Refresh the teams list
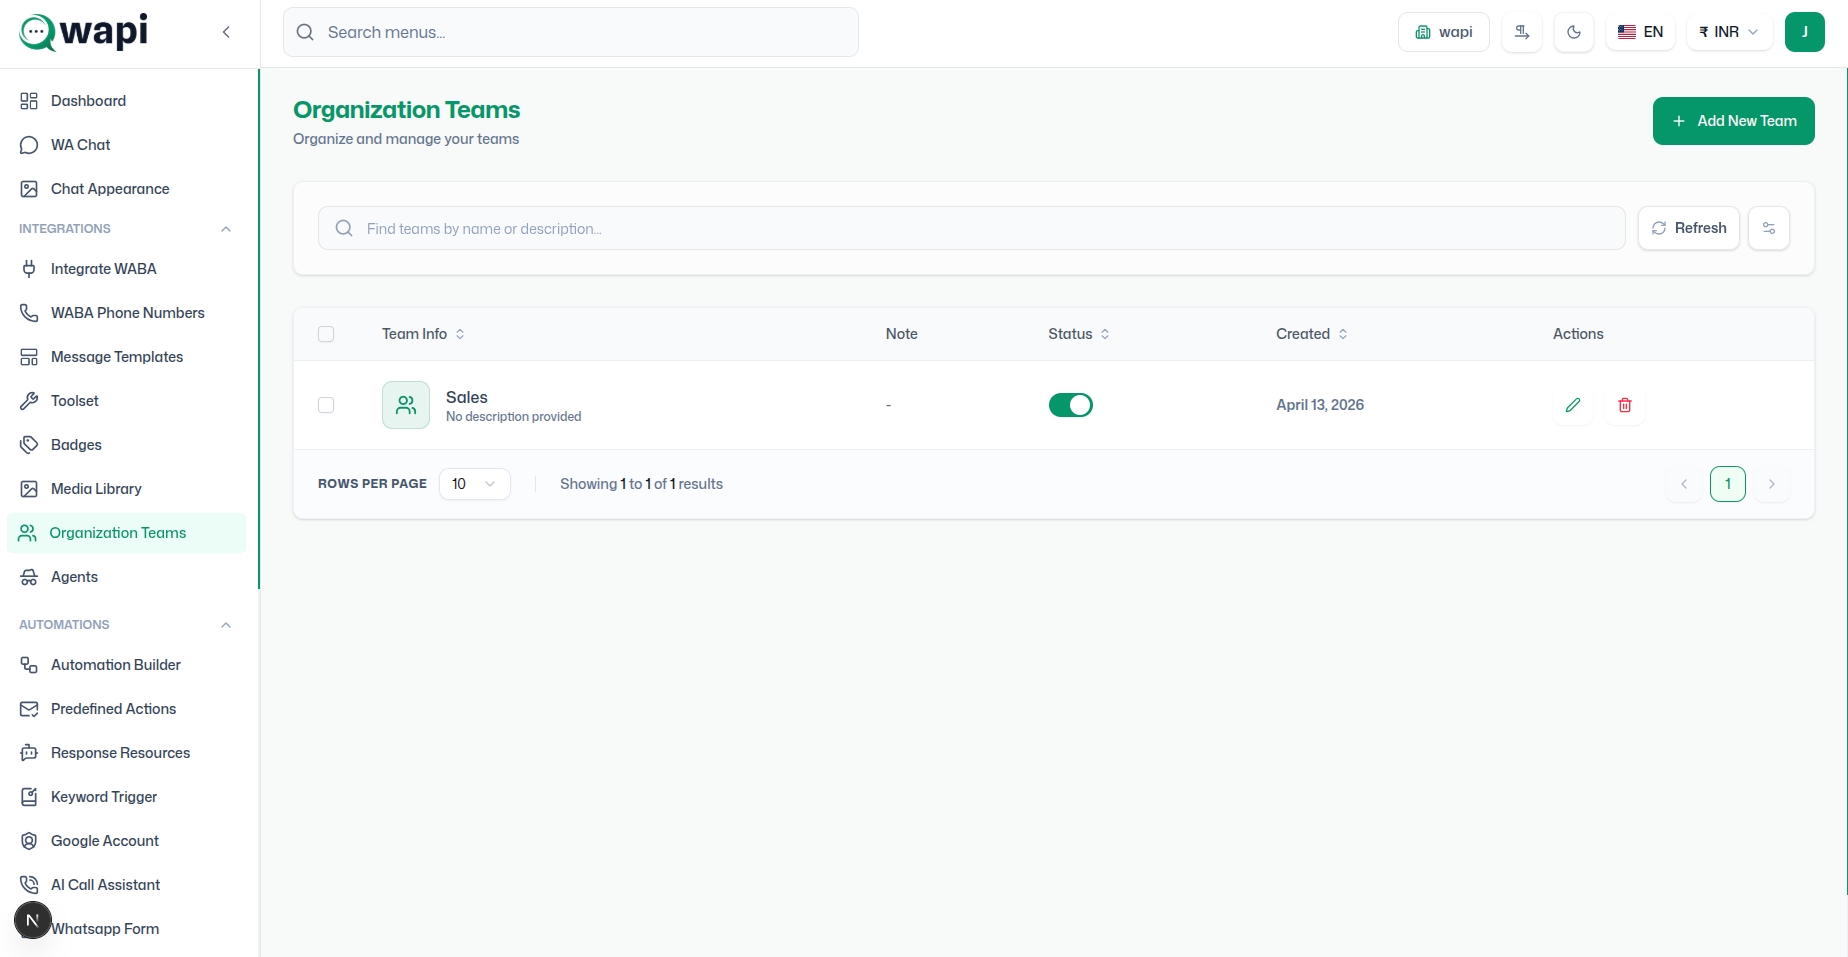 1689,228
